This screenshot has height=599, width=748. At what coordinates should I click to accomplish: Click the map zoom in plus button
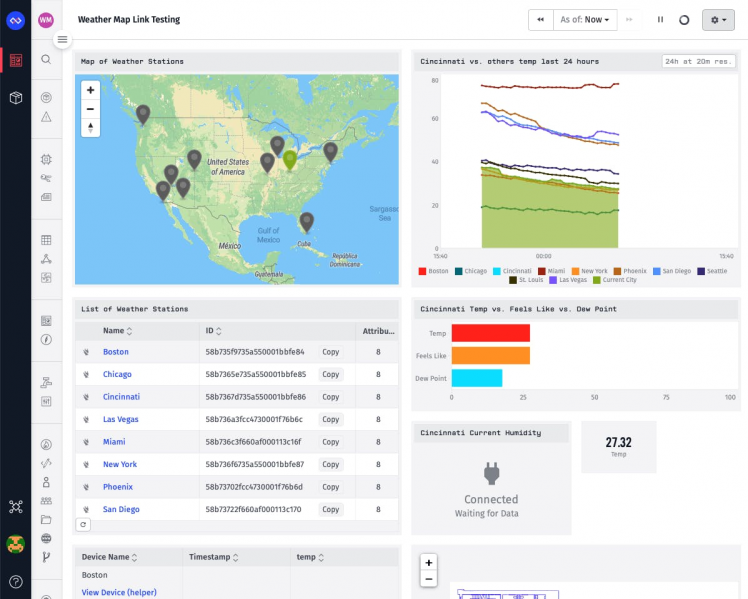91,90
